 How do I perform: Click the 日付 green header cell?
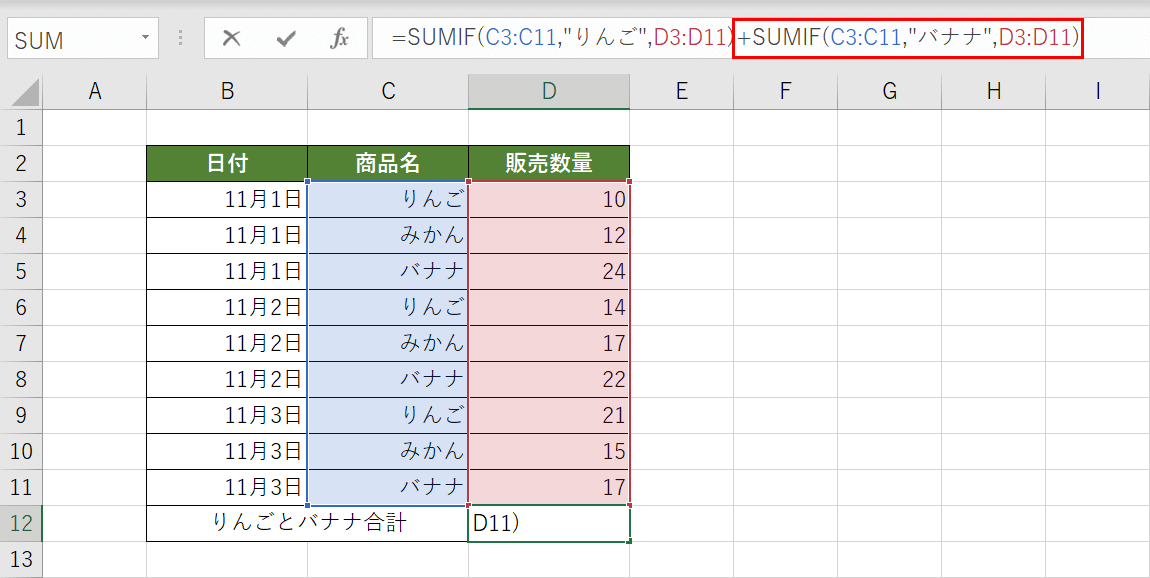pyautogui.click(x=226, y=163)
